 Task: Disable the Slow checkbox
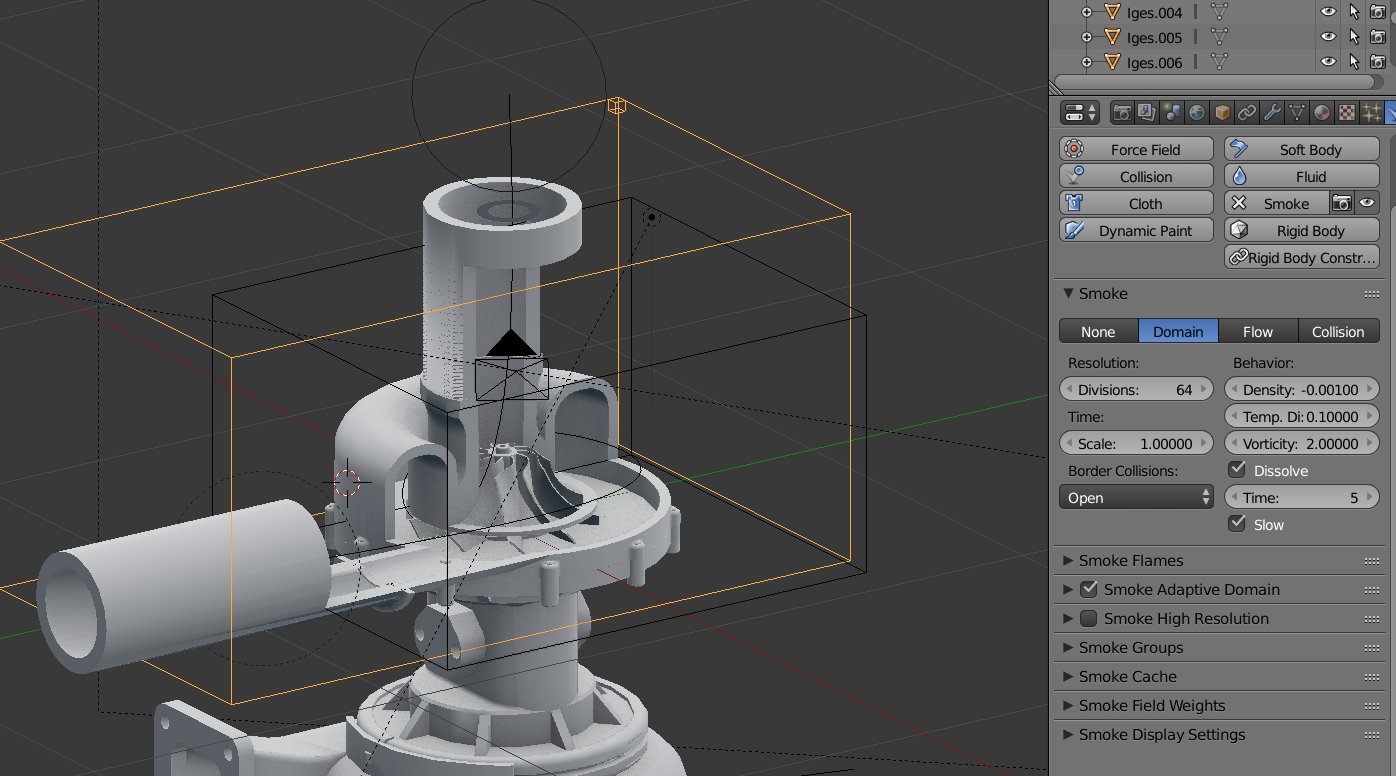click(1237, 523)
